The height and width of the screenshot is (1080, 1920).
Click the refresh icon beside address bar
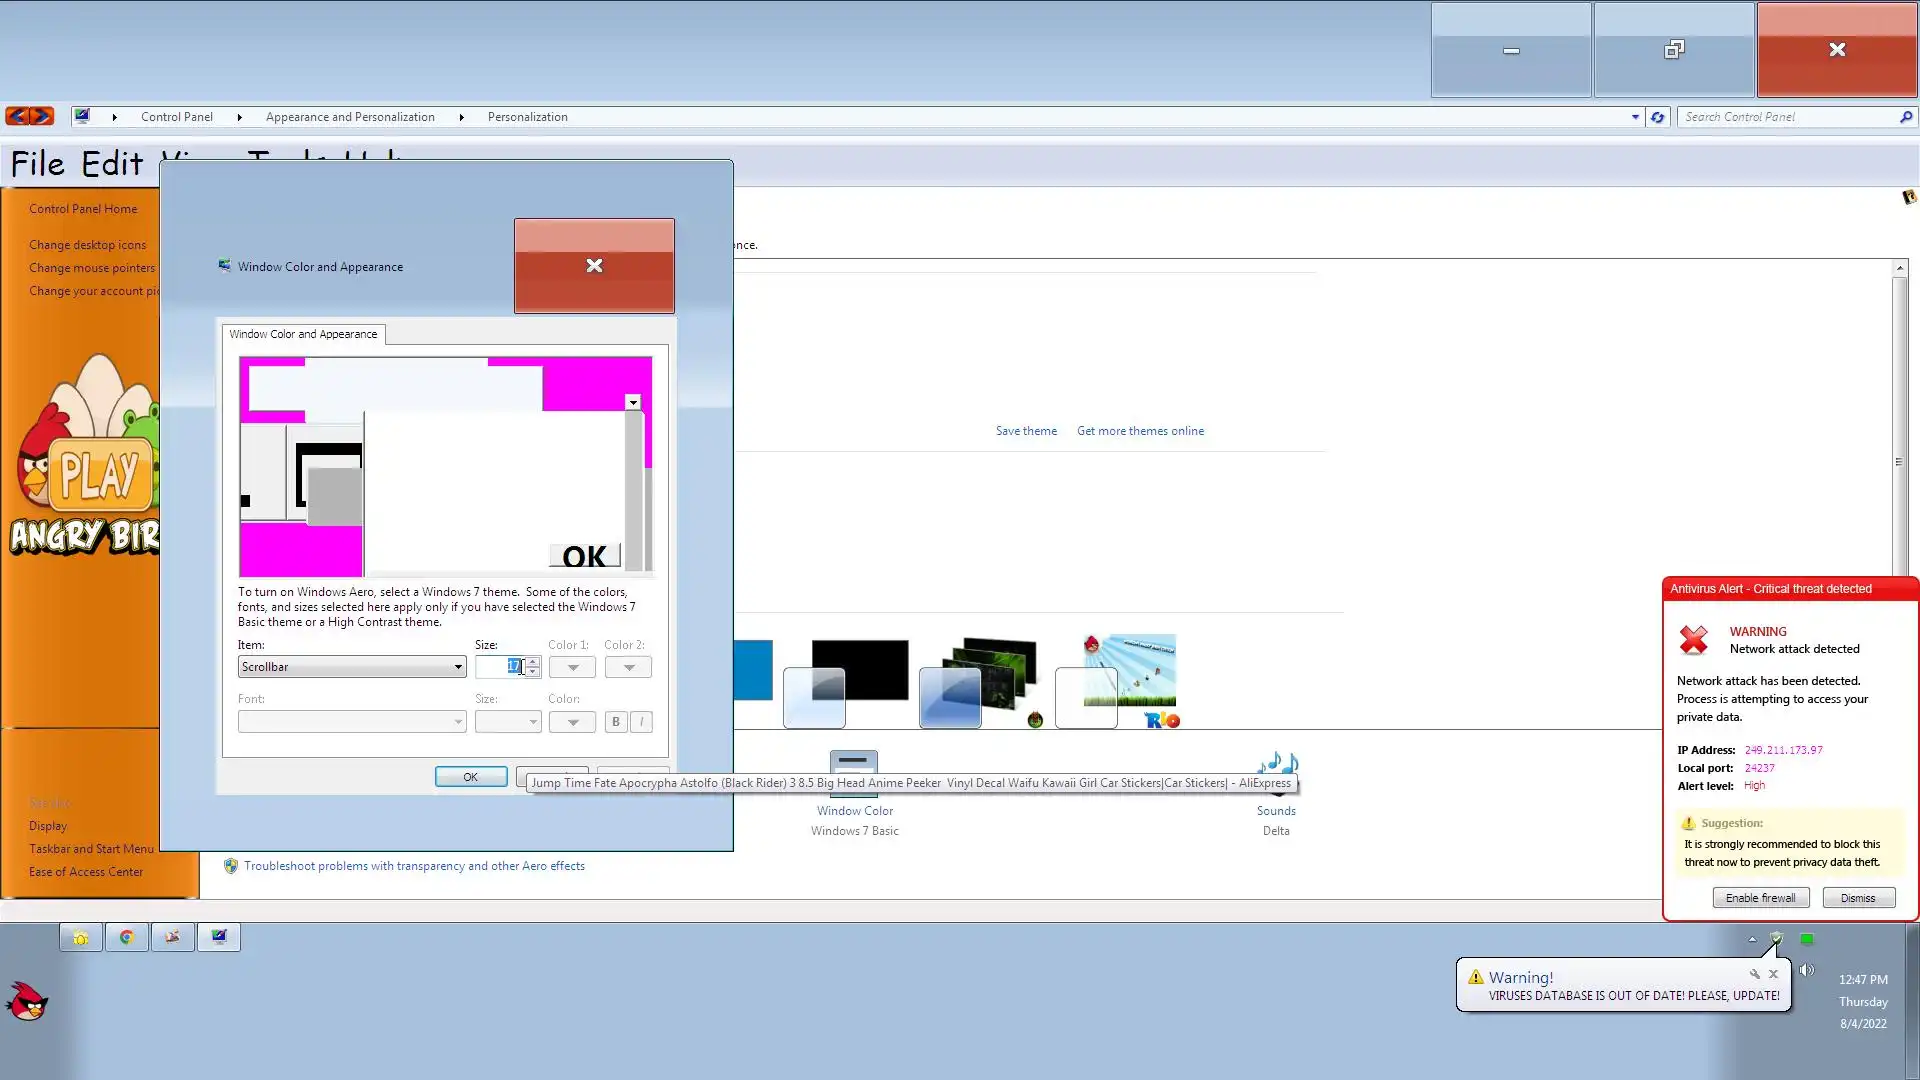(1657, 117)
